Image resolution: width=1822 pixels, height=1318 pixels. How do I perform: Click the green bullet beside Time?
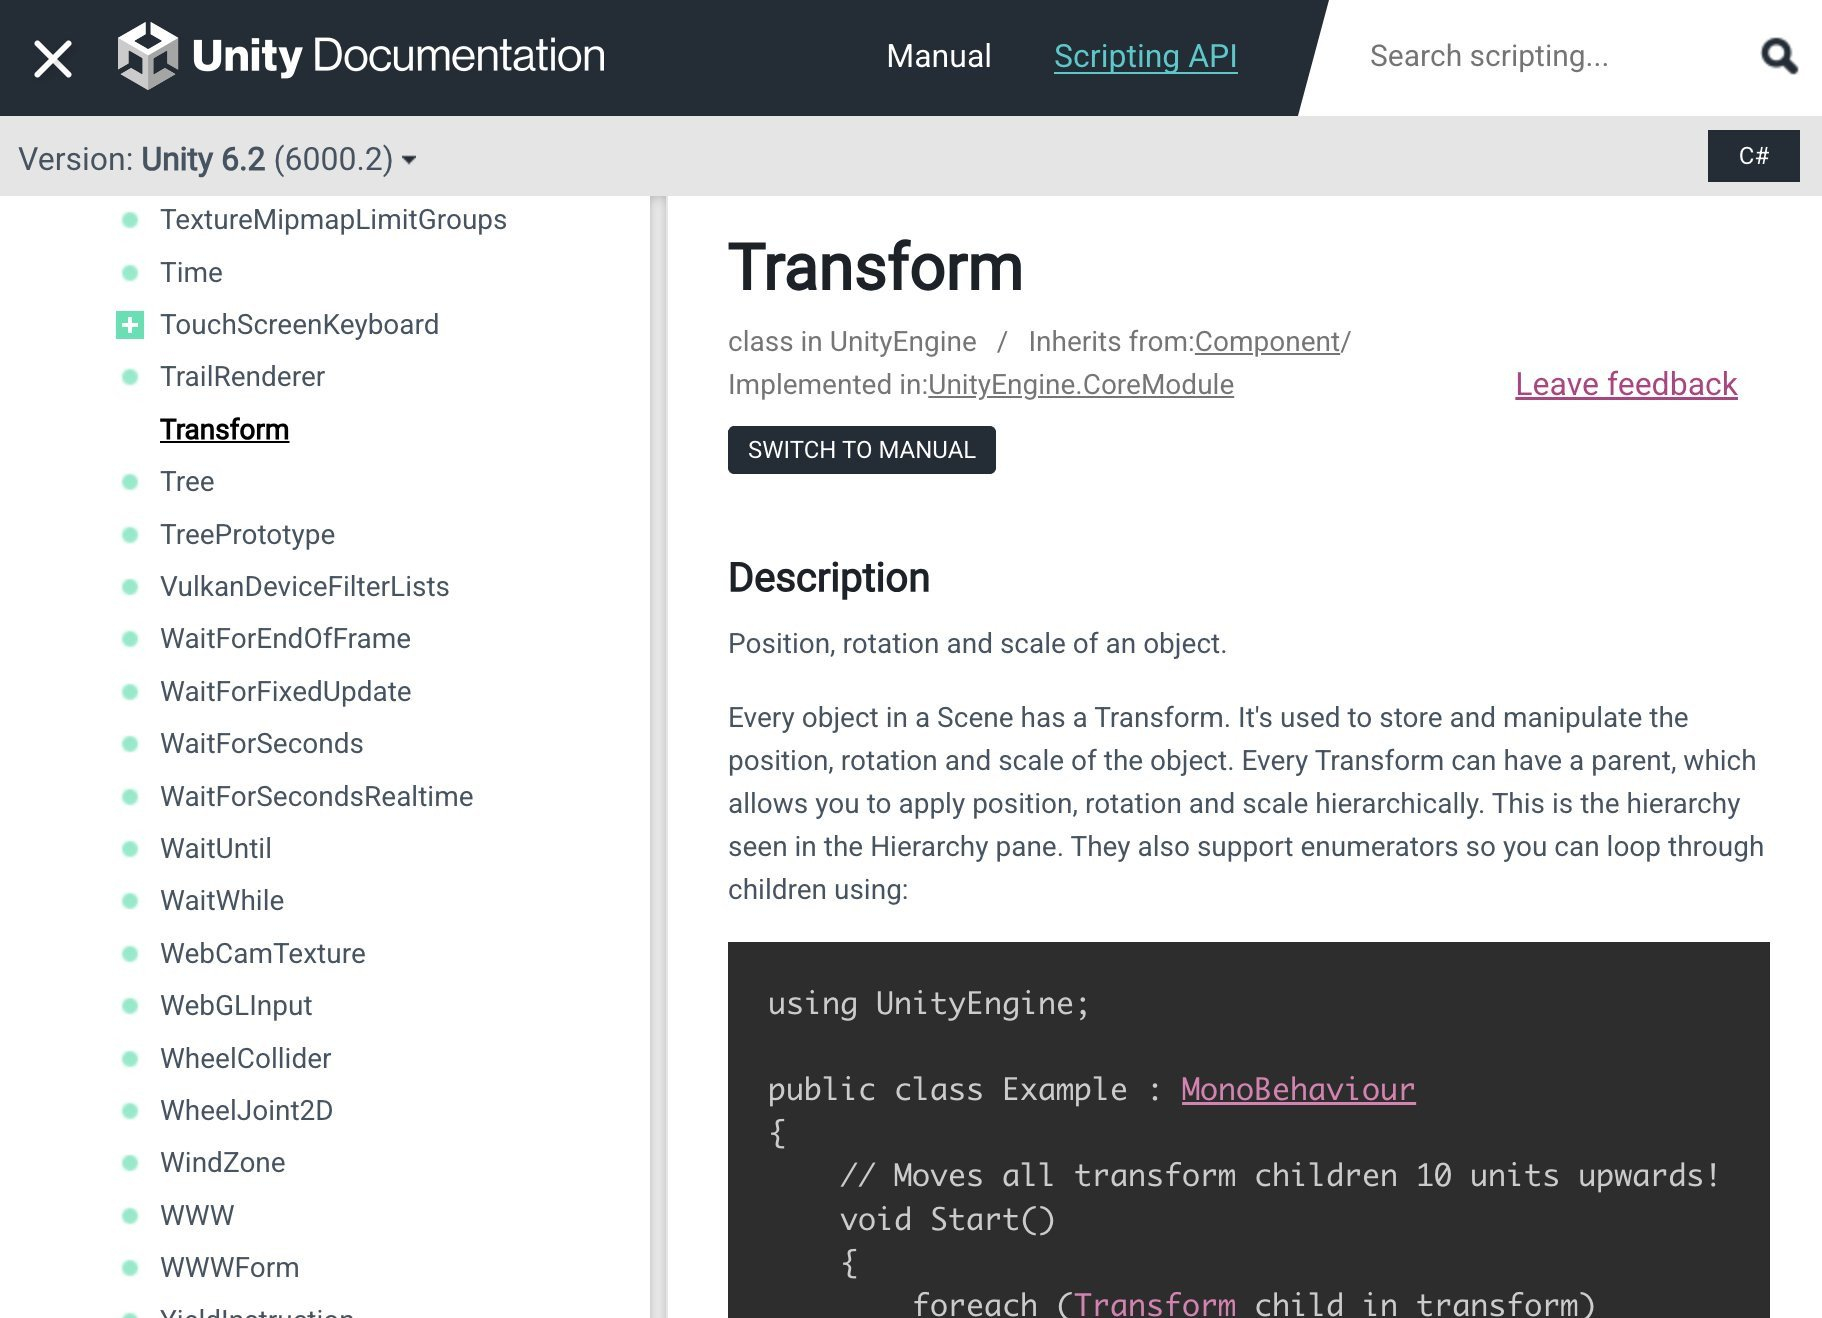coord(130,273)
